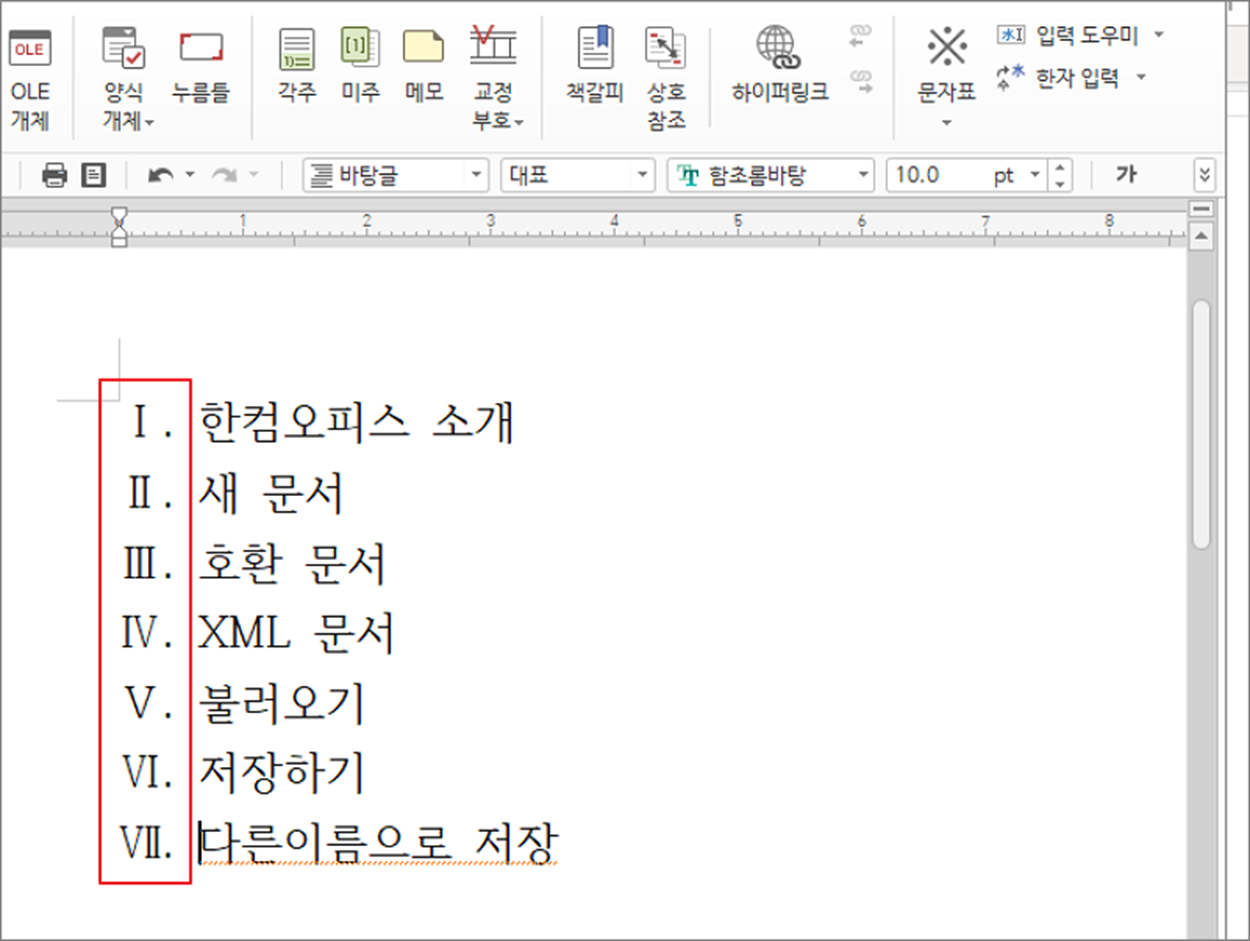Screen dimensions: 1250x941
Task: Click the text 한컴오피스 소개
Action: [x=357, y=423]
